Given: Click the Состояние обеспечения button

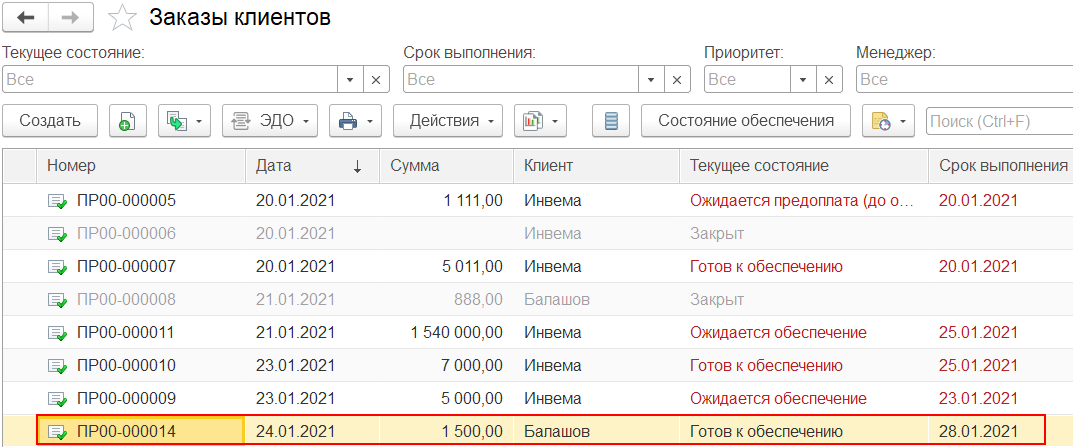Looking at the screenshot, I should pos(745,121).
